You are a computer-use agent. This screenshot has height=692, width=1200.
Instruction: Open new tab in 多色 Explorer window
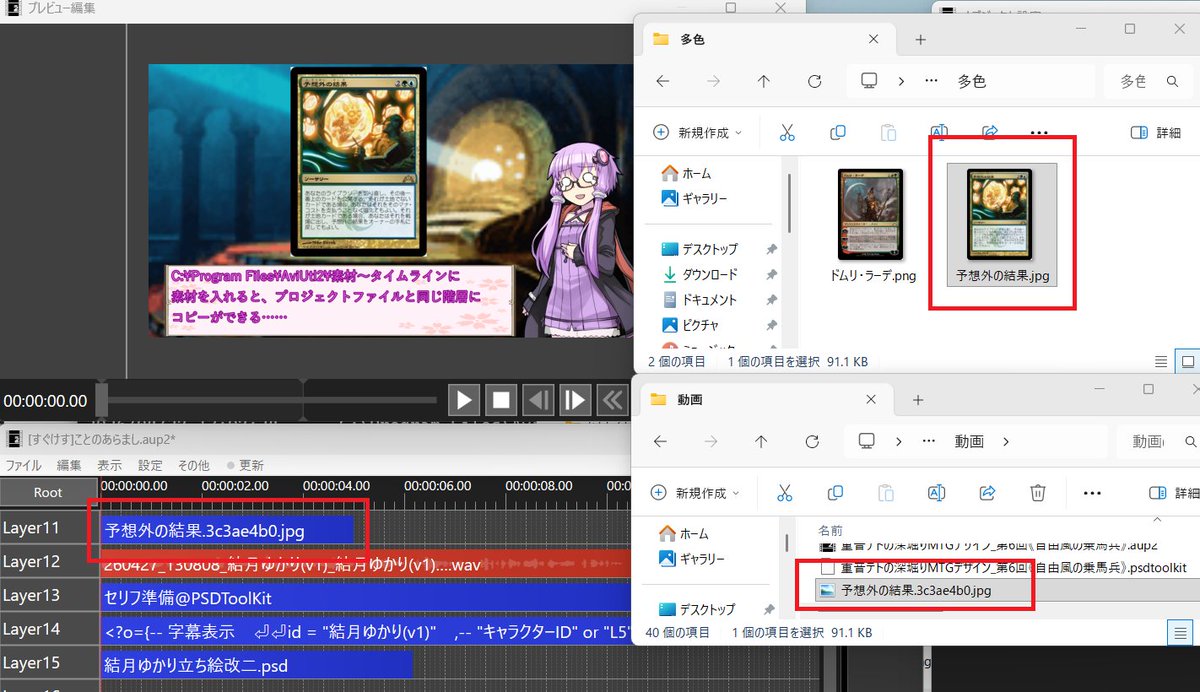[x=921, y=40]
